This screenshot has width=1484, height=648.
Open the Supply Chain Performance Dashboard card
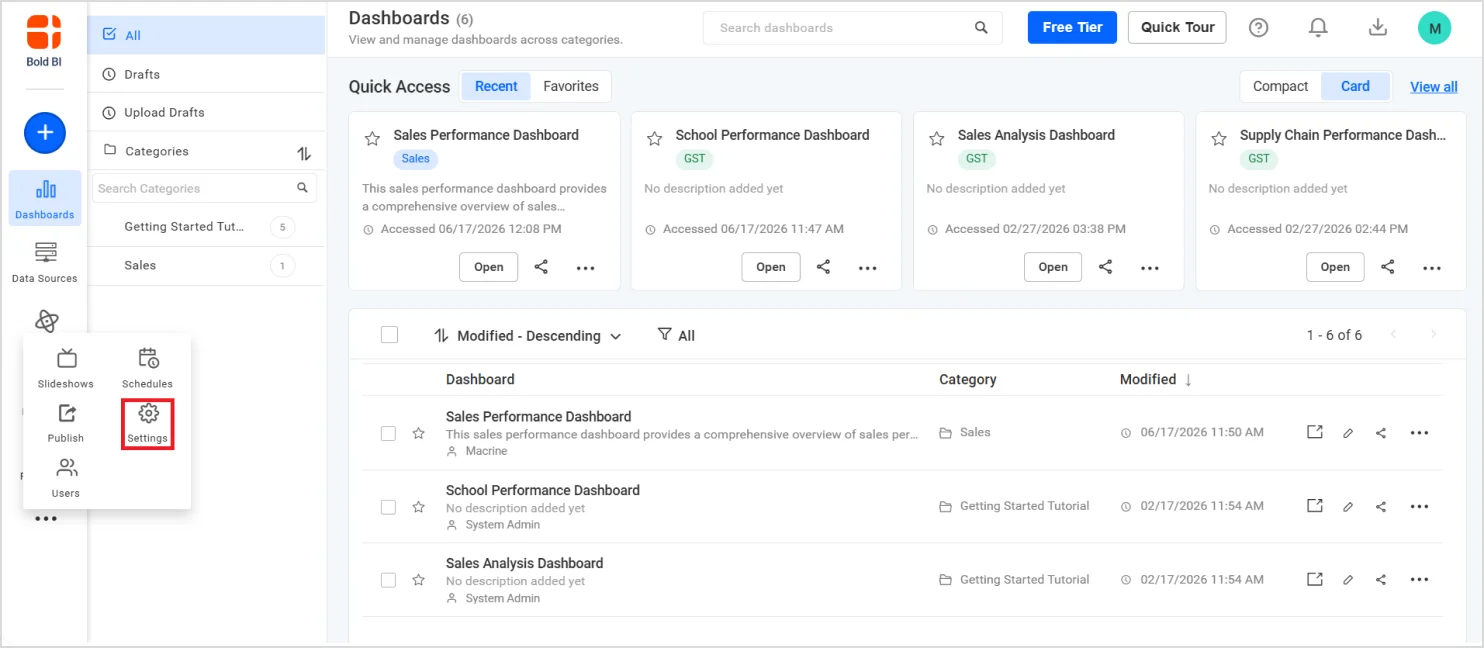[1335, 267]
